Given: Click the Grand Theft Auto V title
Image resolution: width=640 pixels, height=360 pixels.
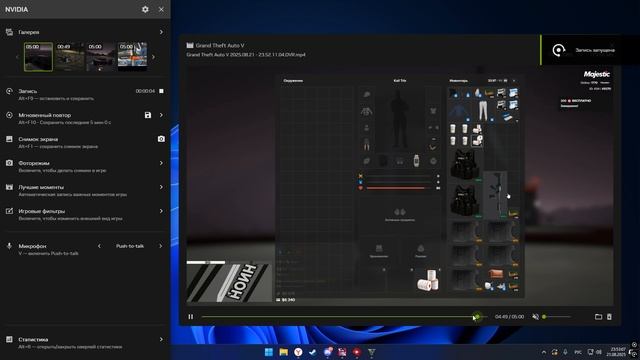Looking at the screenshot, I should tap(220, 45).
